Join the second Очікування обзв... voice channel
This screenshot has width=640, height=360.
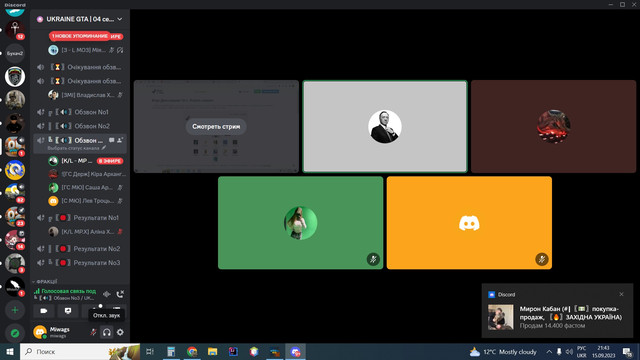(x=80, y=81)
